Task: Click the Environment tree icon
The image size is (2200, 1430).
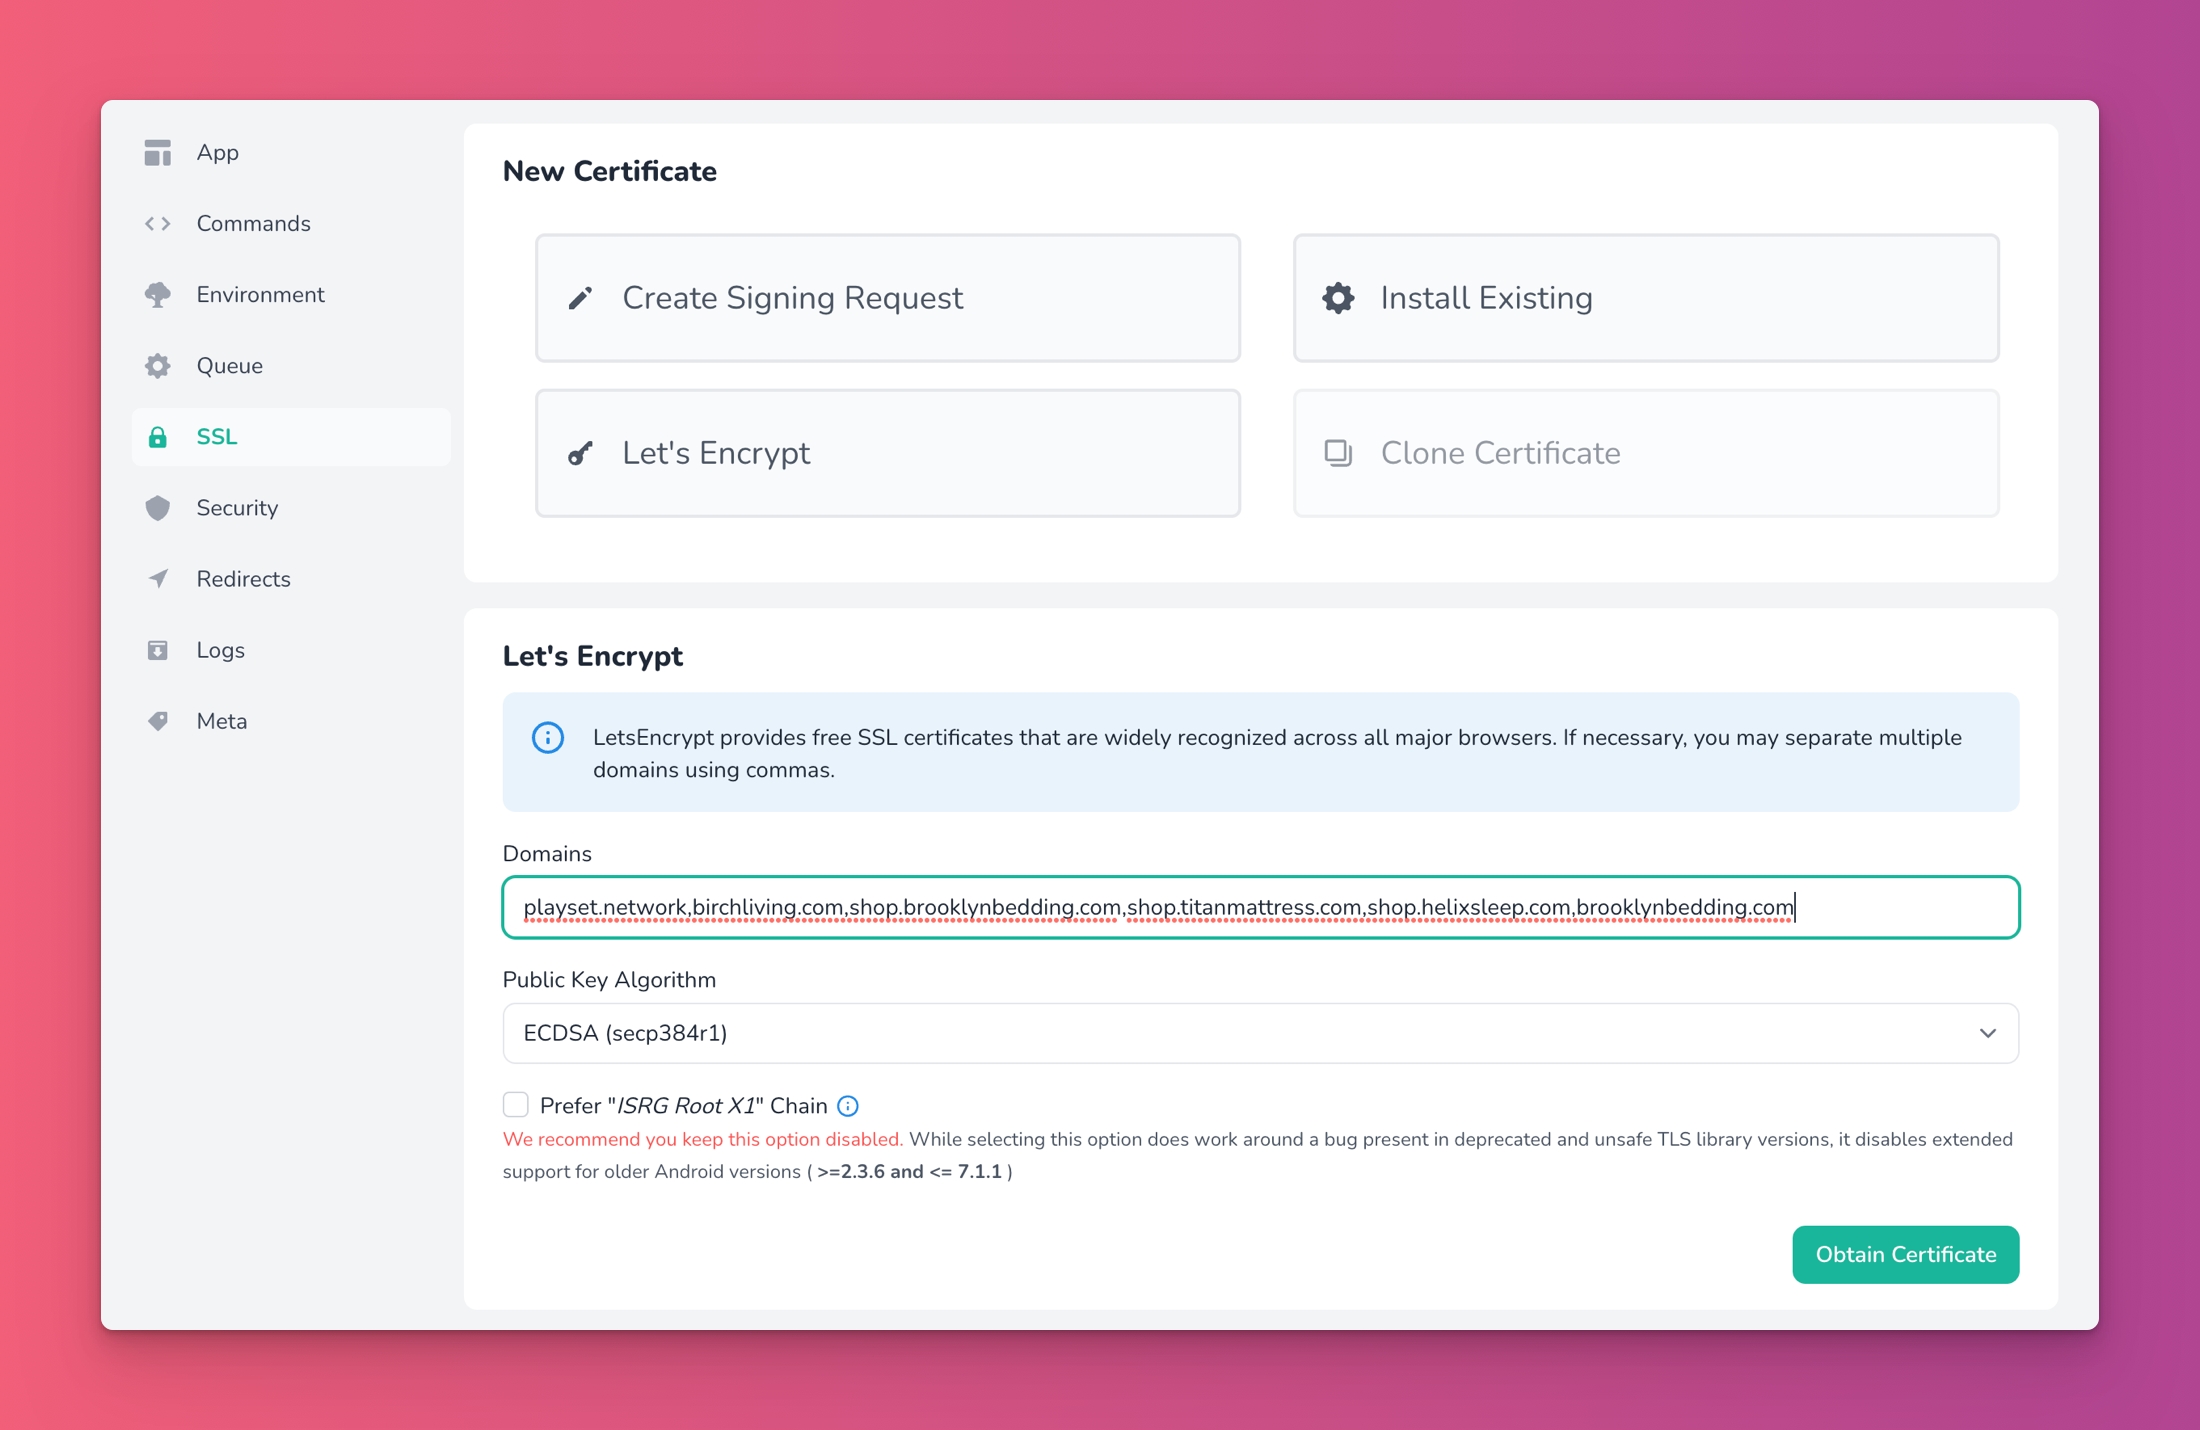Action: coord(158,295)
